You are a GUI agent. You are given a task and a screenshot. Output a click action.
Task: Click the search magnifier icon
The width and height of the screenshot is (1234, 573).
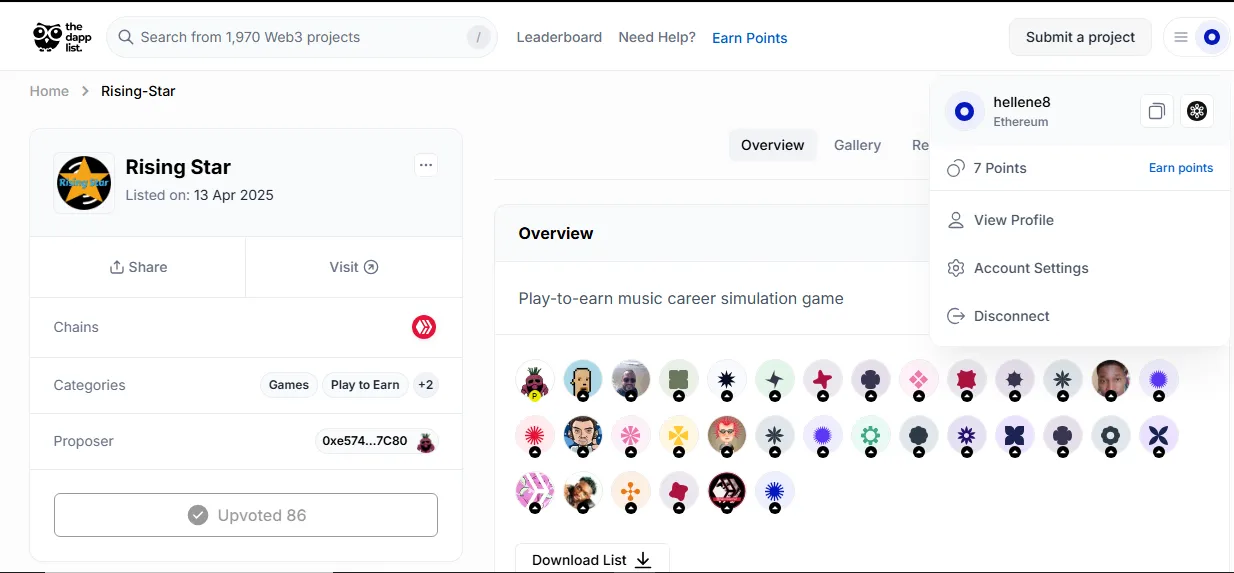point(126,37)
